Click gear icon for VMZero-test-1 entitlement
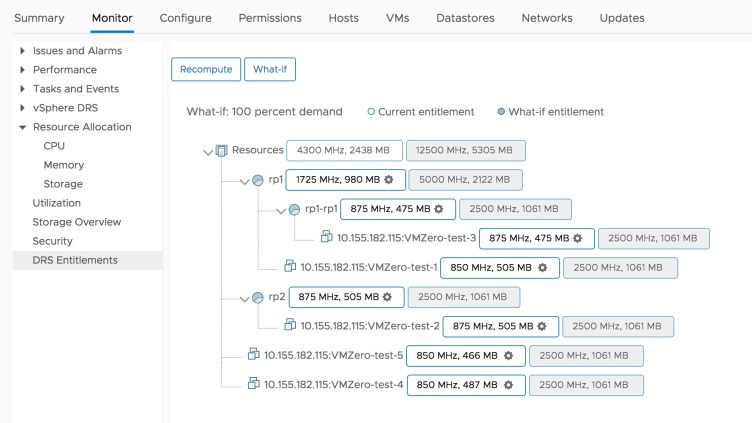752x423 pixels. (x=542, y=267)
